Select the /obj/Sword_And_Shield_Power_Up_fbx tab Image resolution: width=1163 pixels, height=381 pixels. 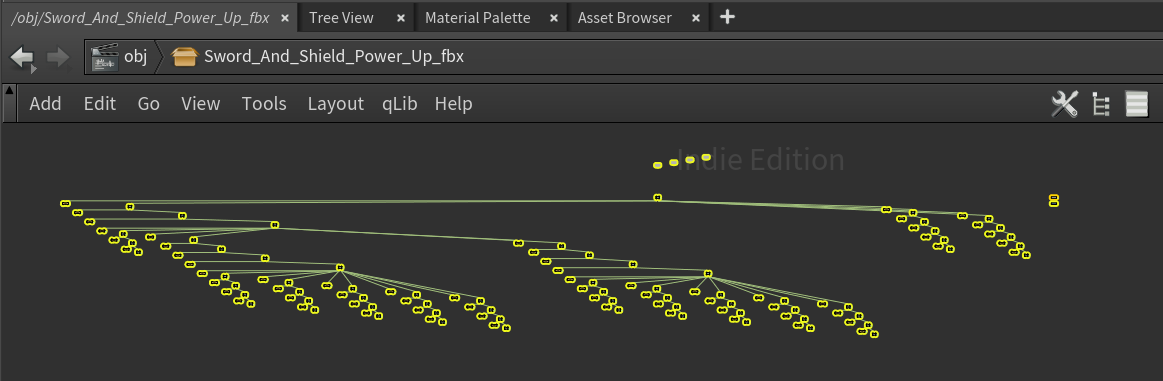click(x=140, y=18)
